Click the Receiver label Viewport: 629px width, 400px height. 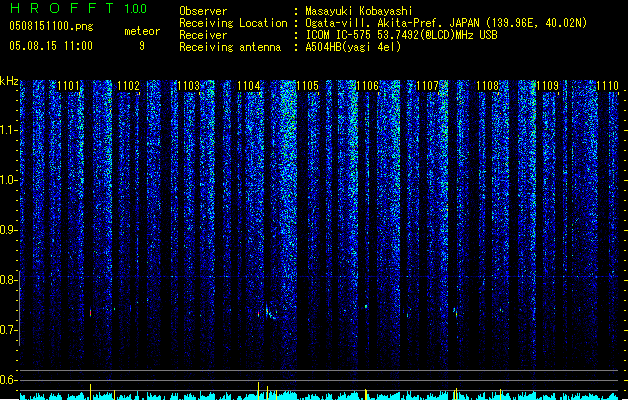[203, 35]
